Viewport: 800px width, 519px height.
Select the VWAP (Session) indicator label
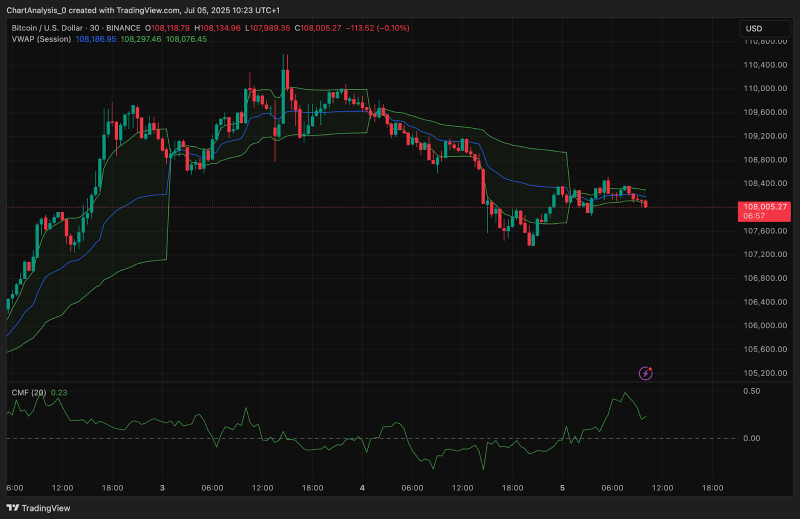41,39
